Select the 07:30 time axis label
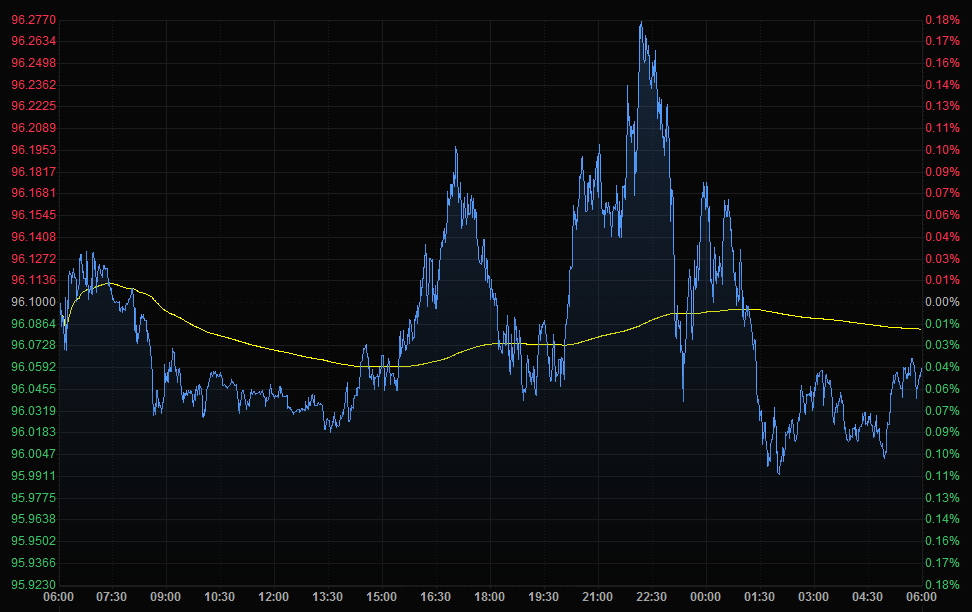 (x=112, y=597)
